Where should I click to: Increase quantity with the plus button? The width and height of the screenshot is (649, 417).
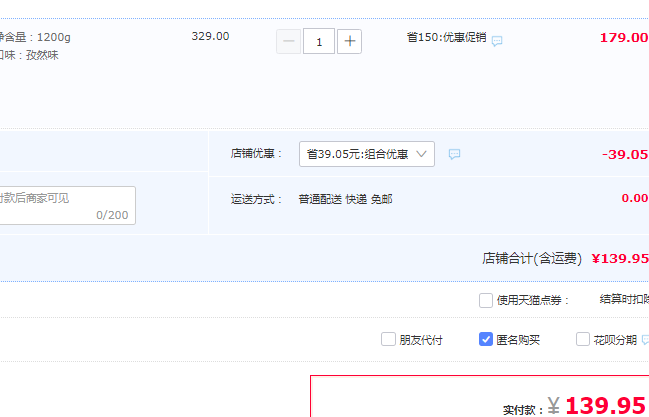[349, 41]
